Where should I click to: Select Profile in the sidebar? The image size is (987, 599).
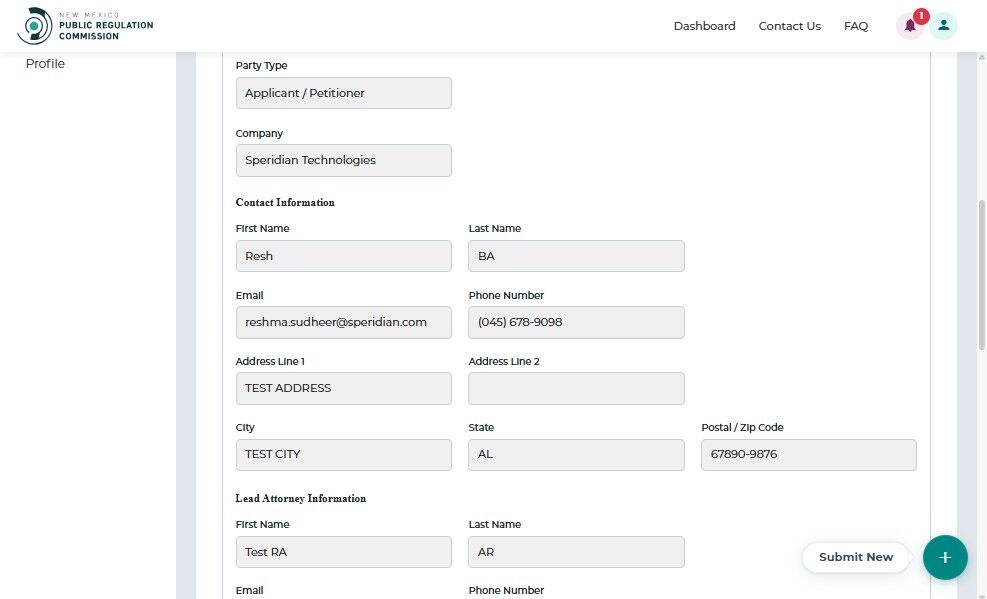click(x=45, y=64)
